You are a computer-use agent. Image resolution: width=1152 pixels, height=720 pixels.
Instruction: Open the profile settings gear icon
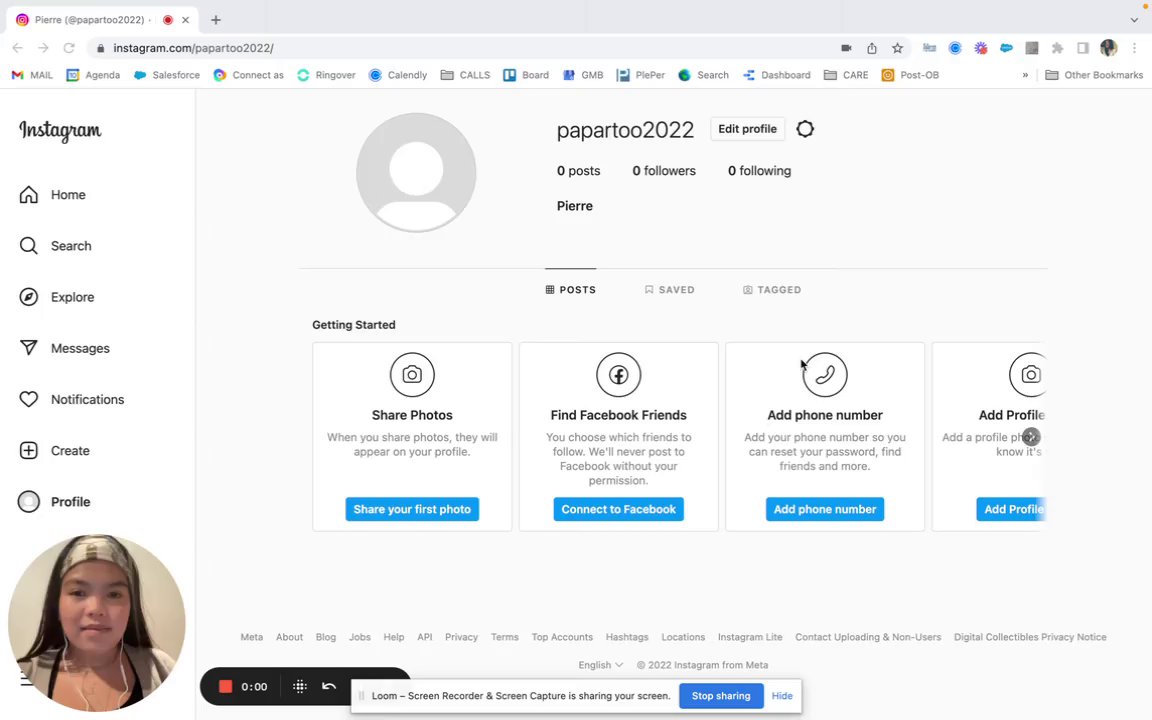tap(805, 129)
